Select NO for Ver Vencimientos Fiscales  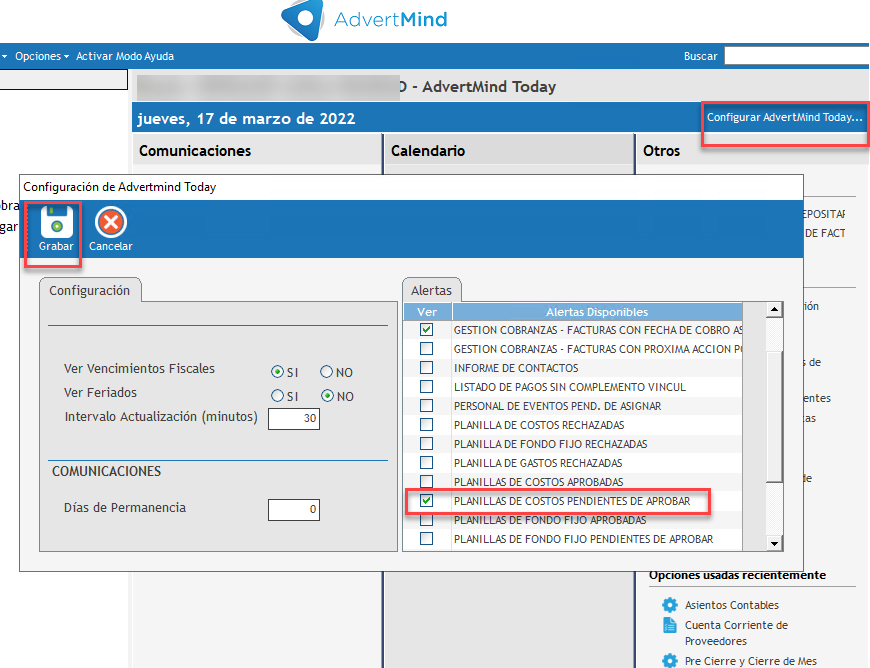point(326,372)
